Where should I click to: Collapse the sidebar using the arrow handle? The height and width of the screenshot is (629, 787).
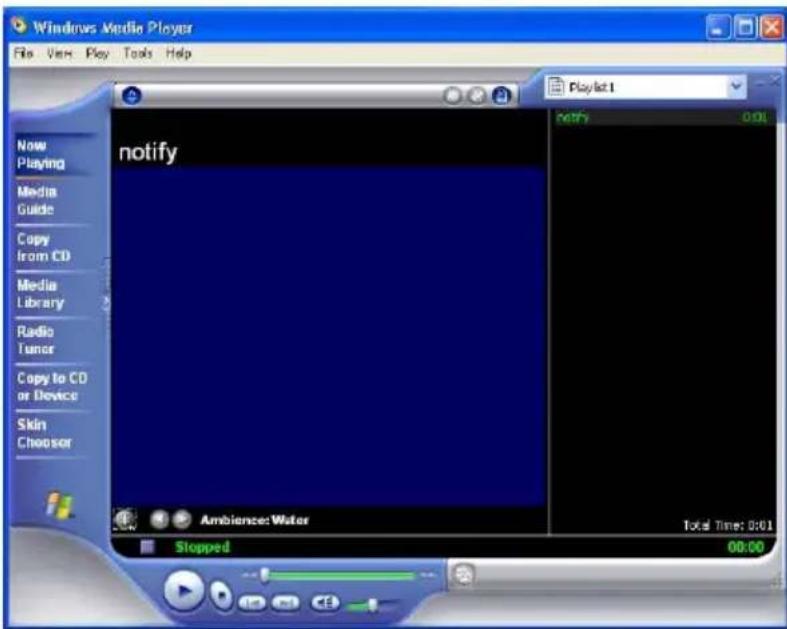pyautogui.click(x=106, y=302)
